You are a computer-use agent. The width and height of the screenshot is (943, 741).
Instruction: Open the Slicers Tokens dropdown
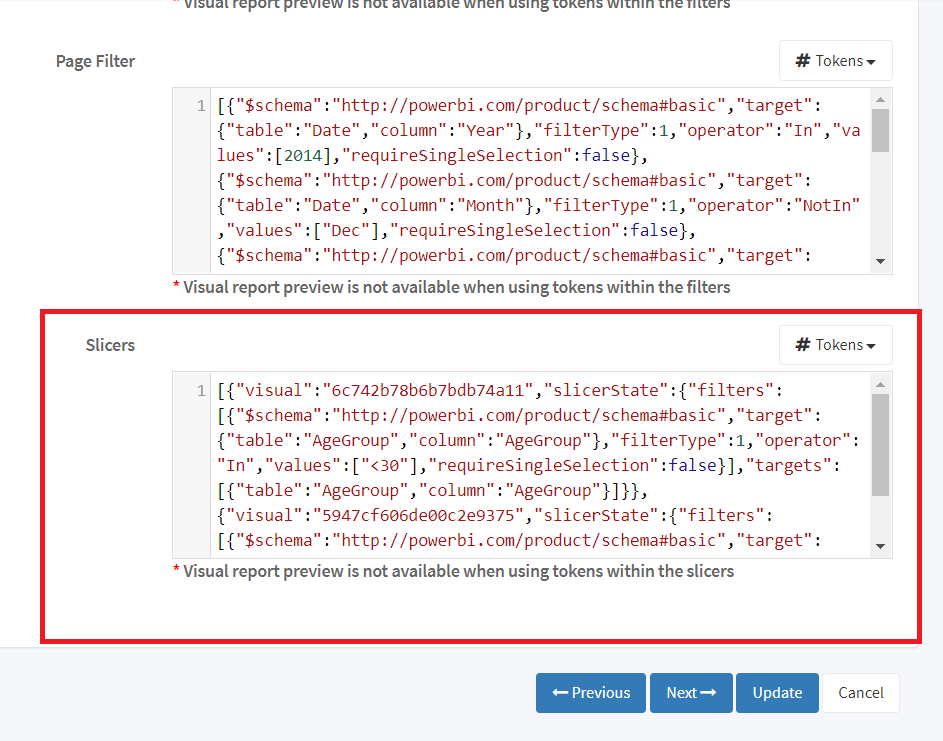(835, 345)
